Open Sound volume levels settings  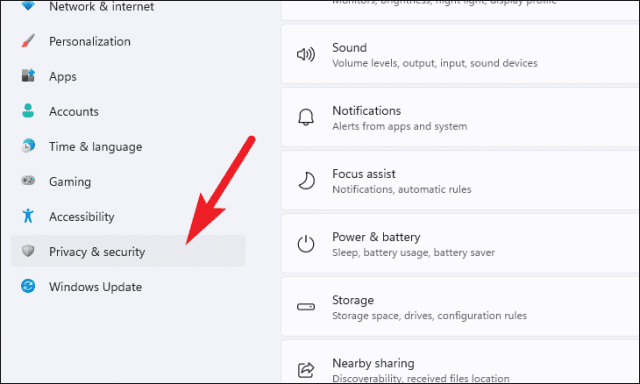point(460,54)
